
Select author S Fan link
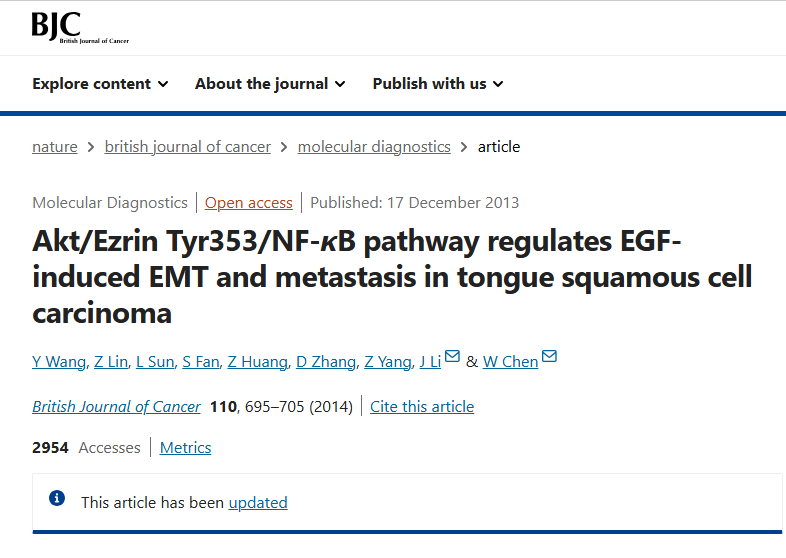click(201, 361)
